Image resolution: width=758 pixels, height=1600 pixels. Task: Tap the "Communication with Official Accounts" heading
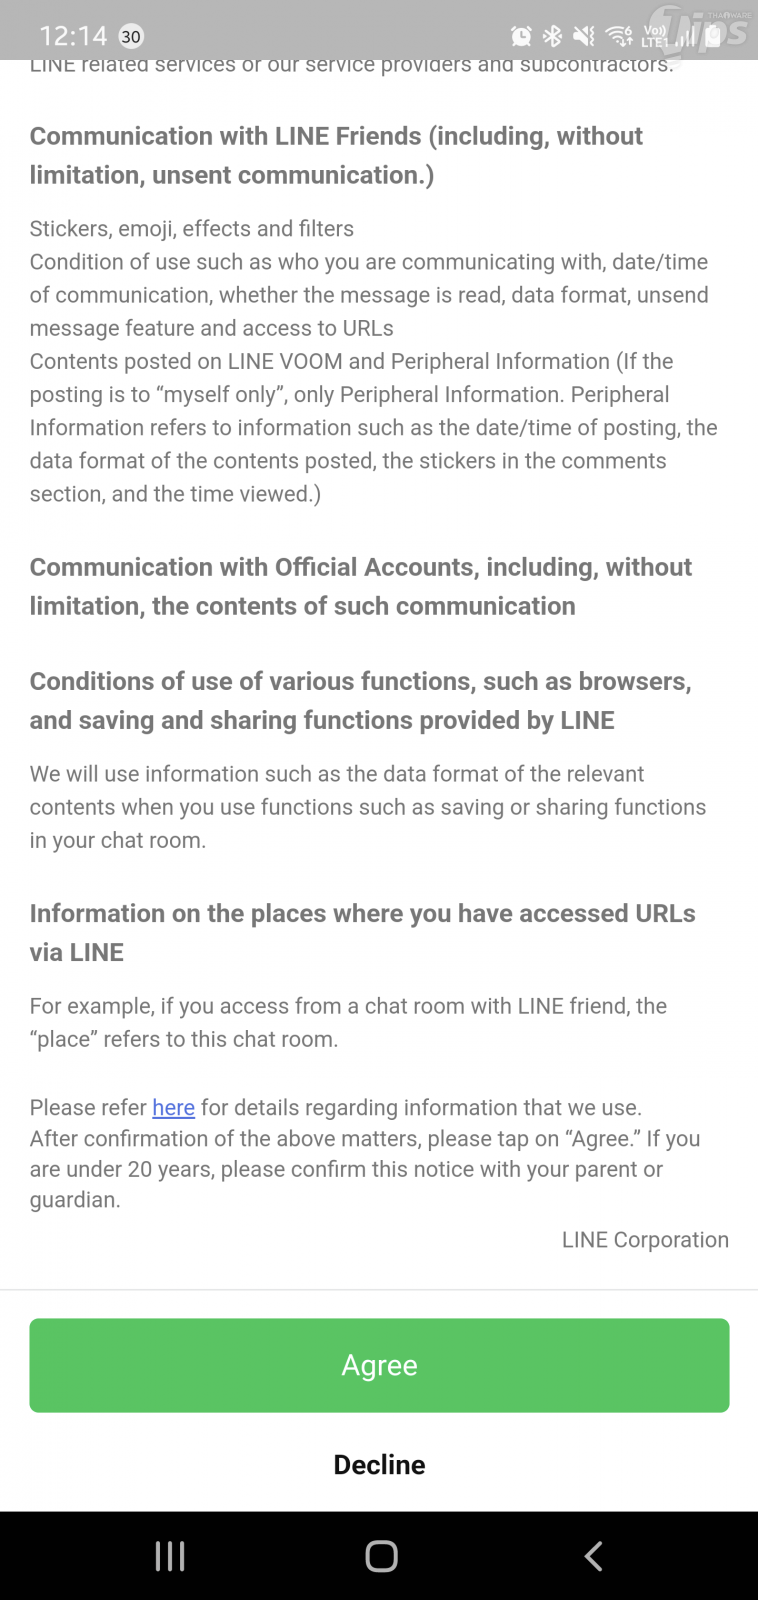360,586
